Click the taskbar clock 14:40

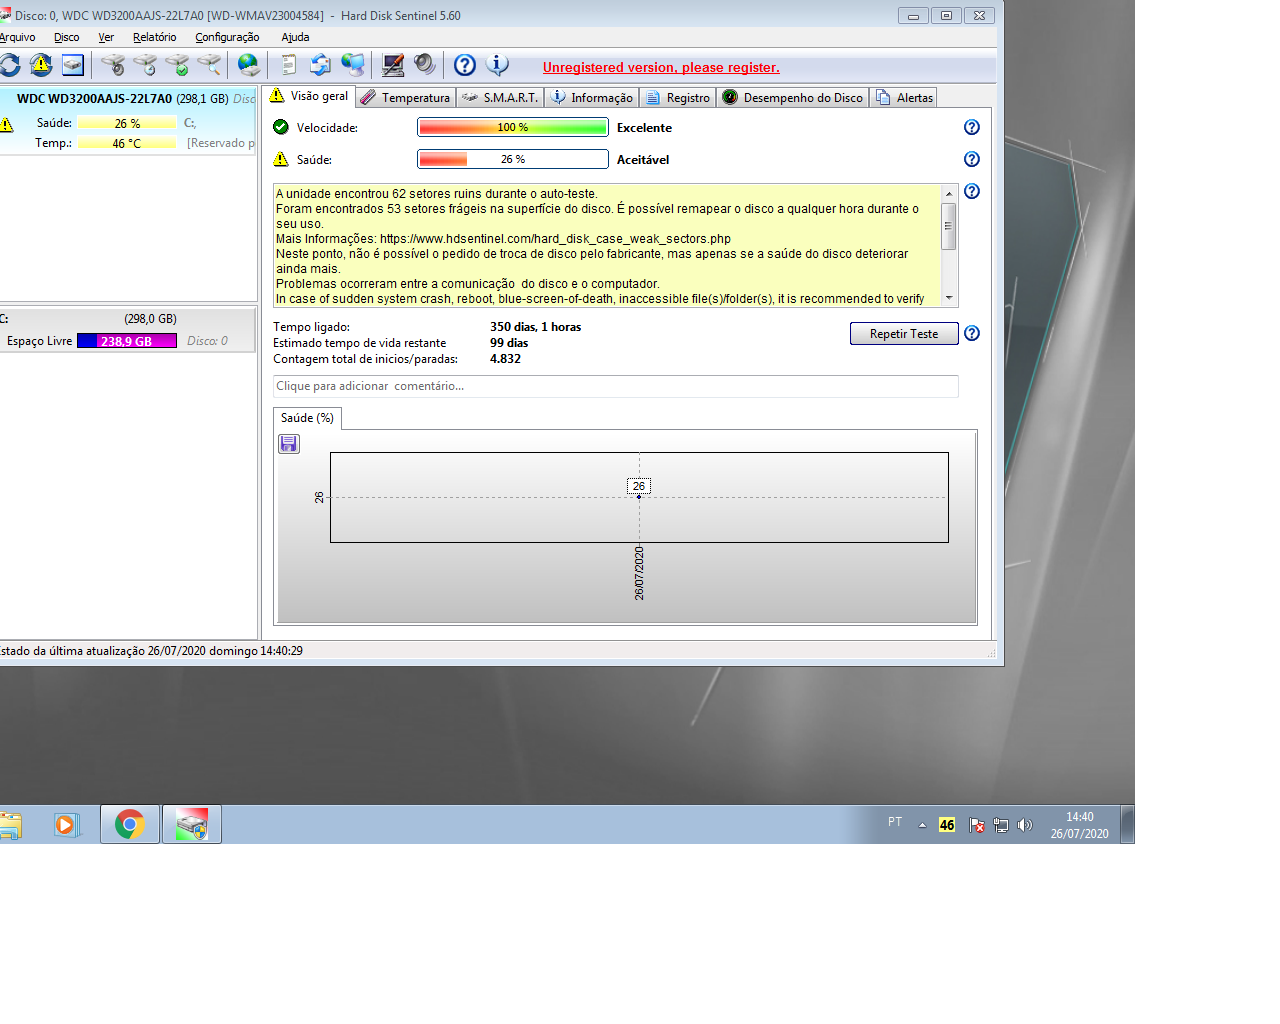[x=1080, y=825]
